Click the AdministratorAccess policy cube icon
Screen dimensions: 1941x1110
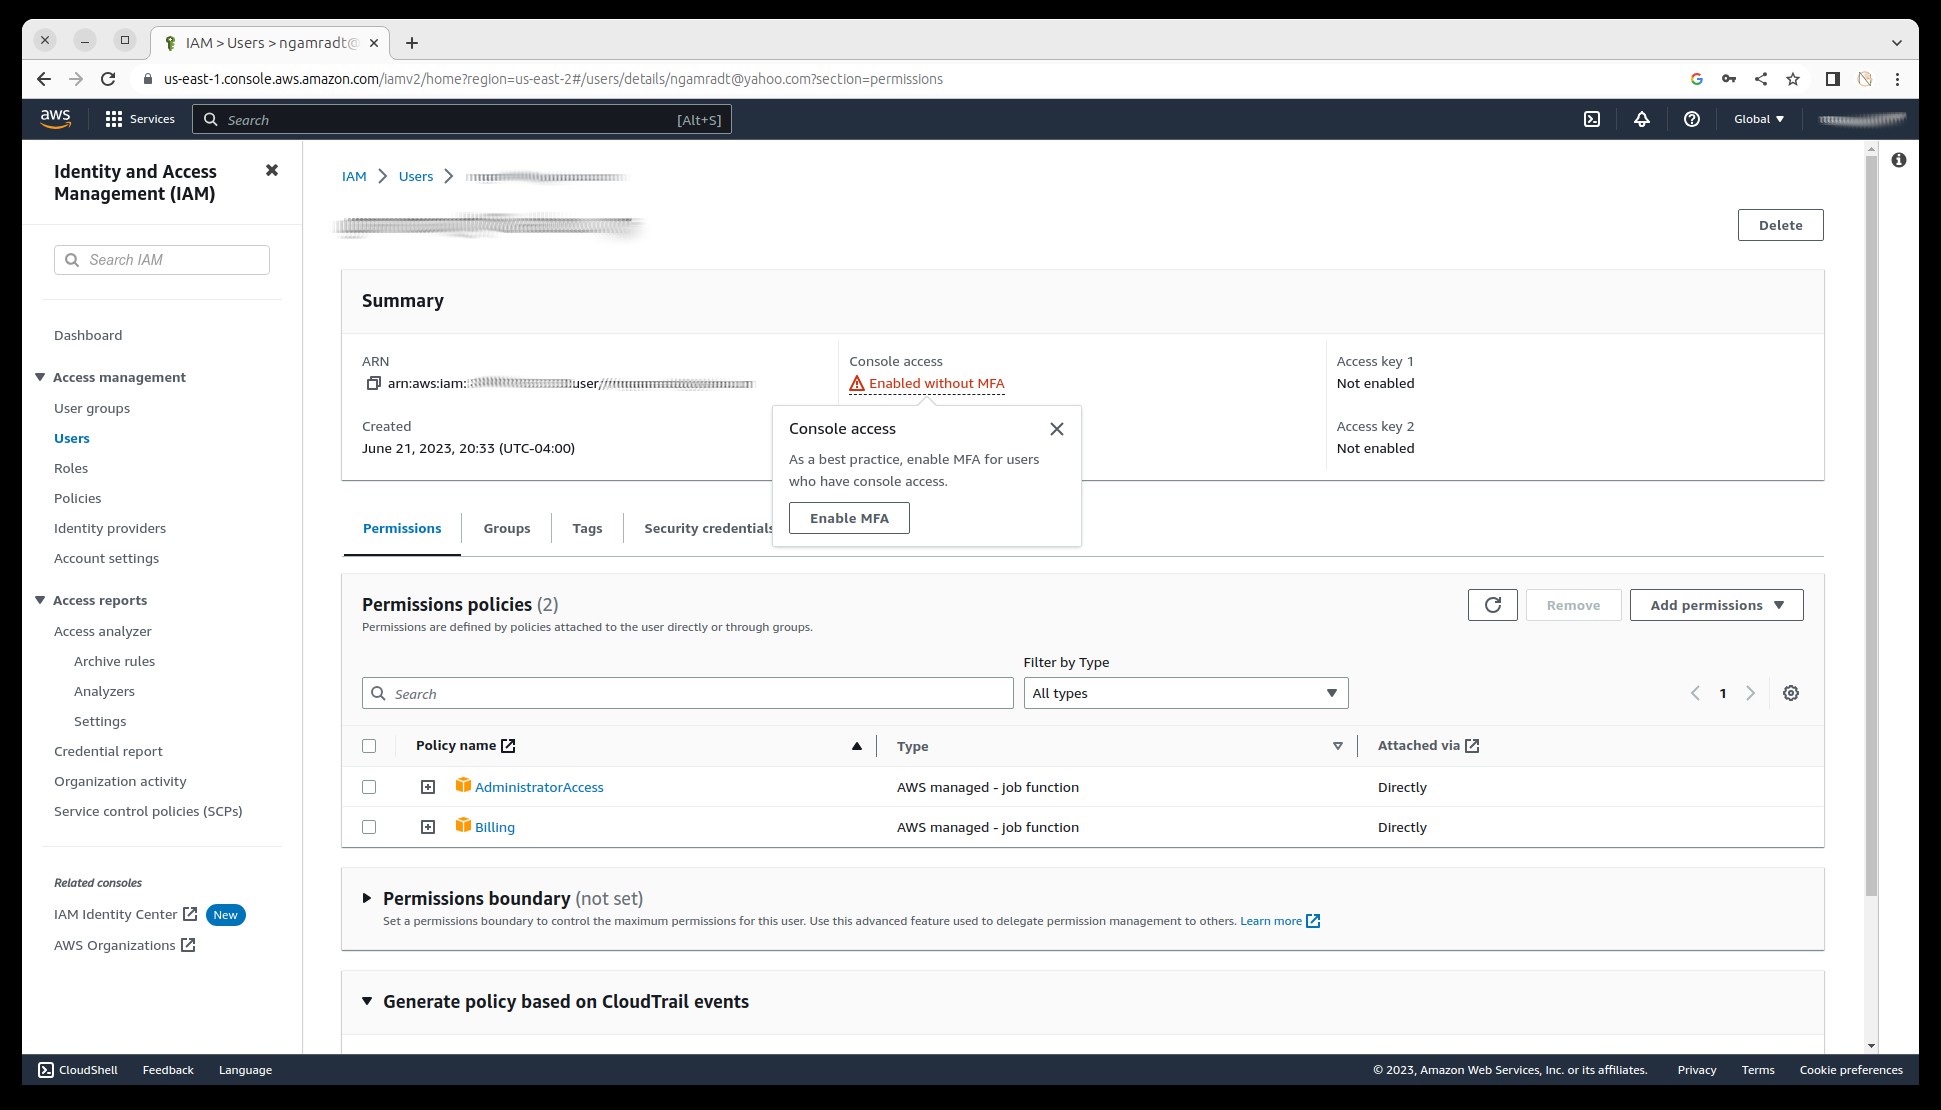pos(463,785)
